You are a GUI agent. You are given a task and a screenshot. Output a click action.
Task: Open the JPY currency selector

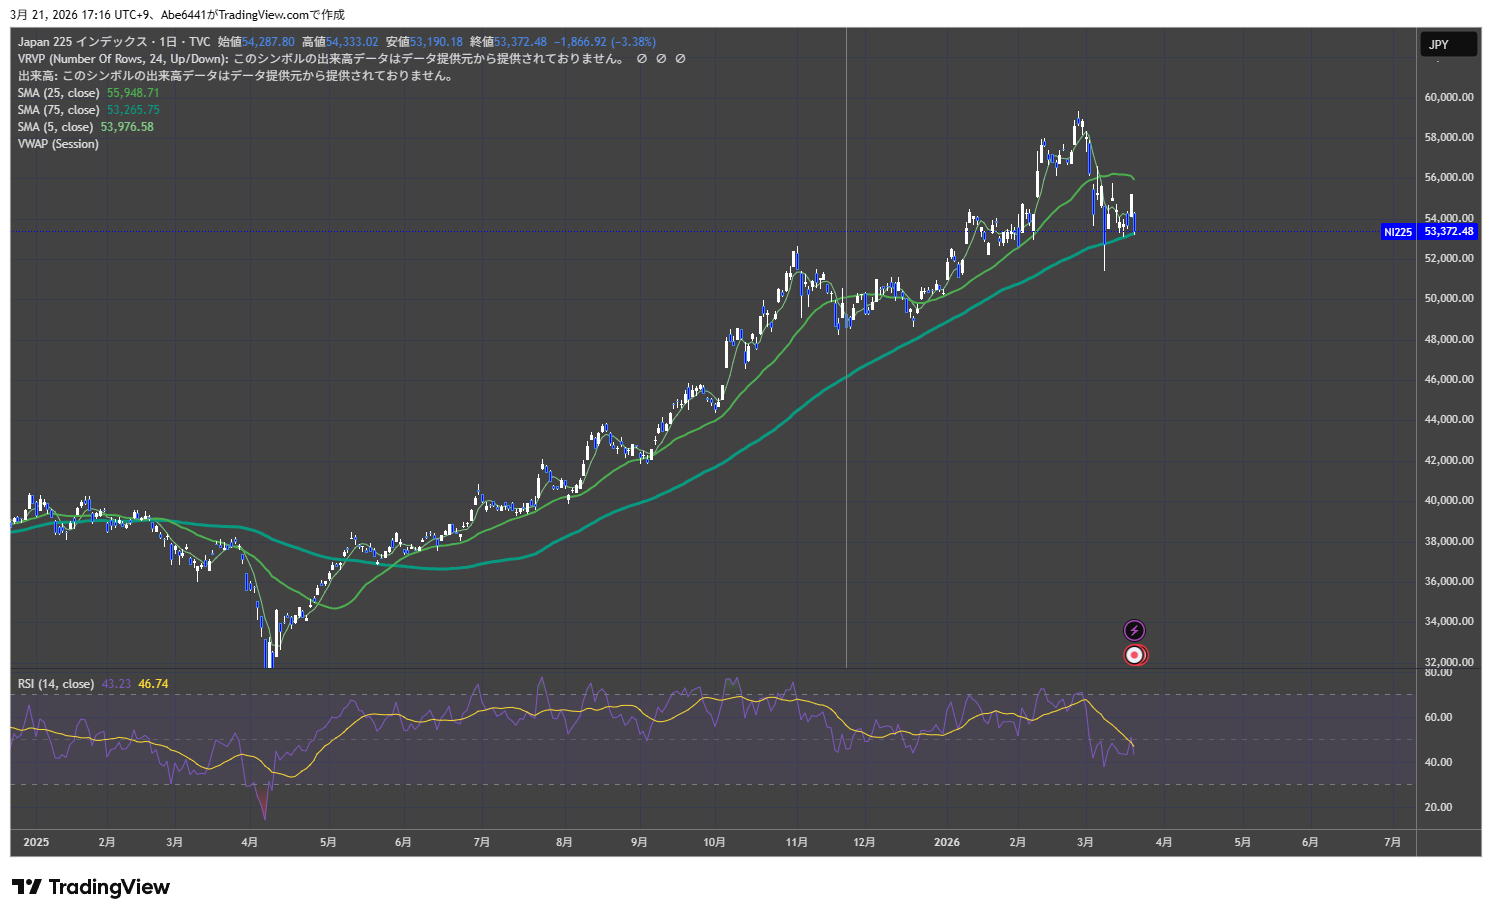[x=1447, y=44]
